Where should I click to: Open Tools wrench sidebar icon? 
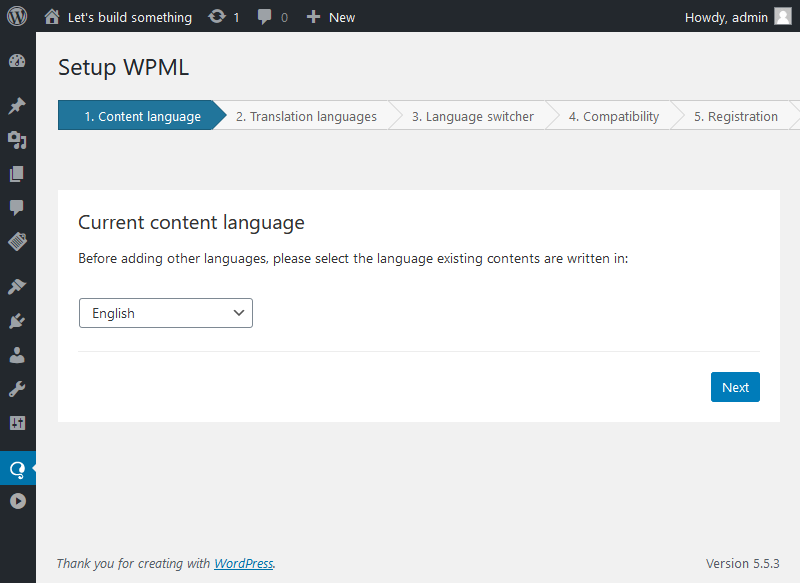coord(17,389)
